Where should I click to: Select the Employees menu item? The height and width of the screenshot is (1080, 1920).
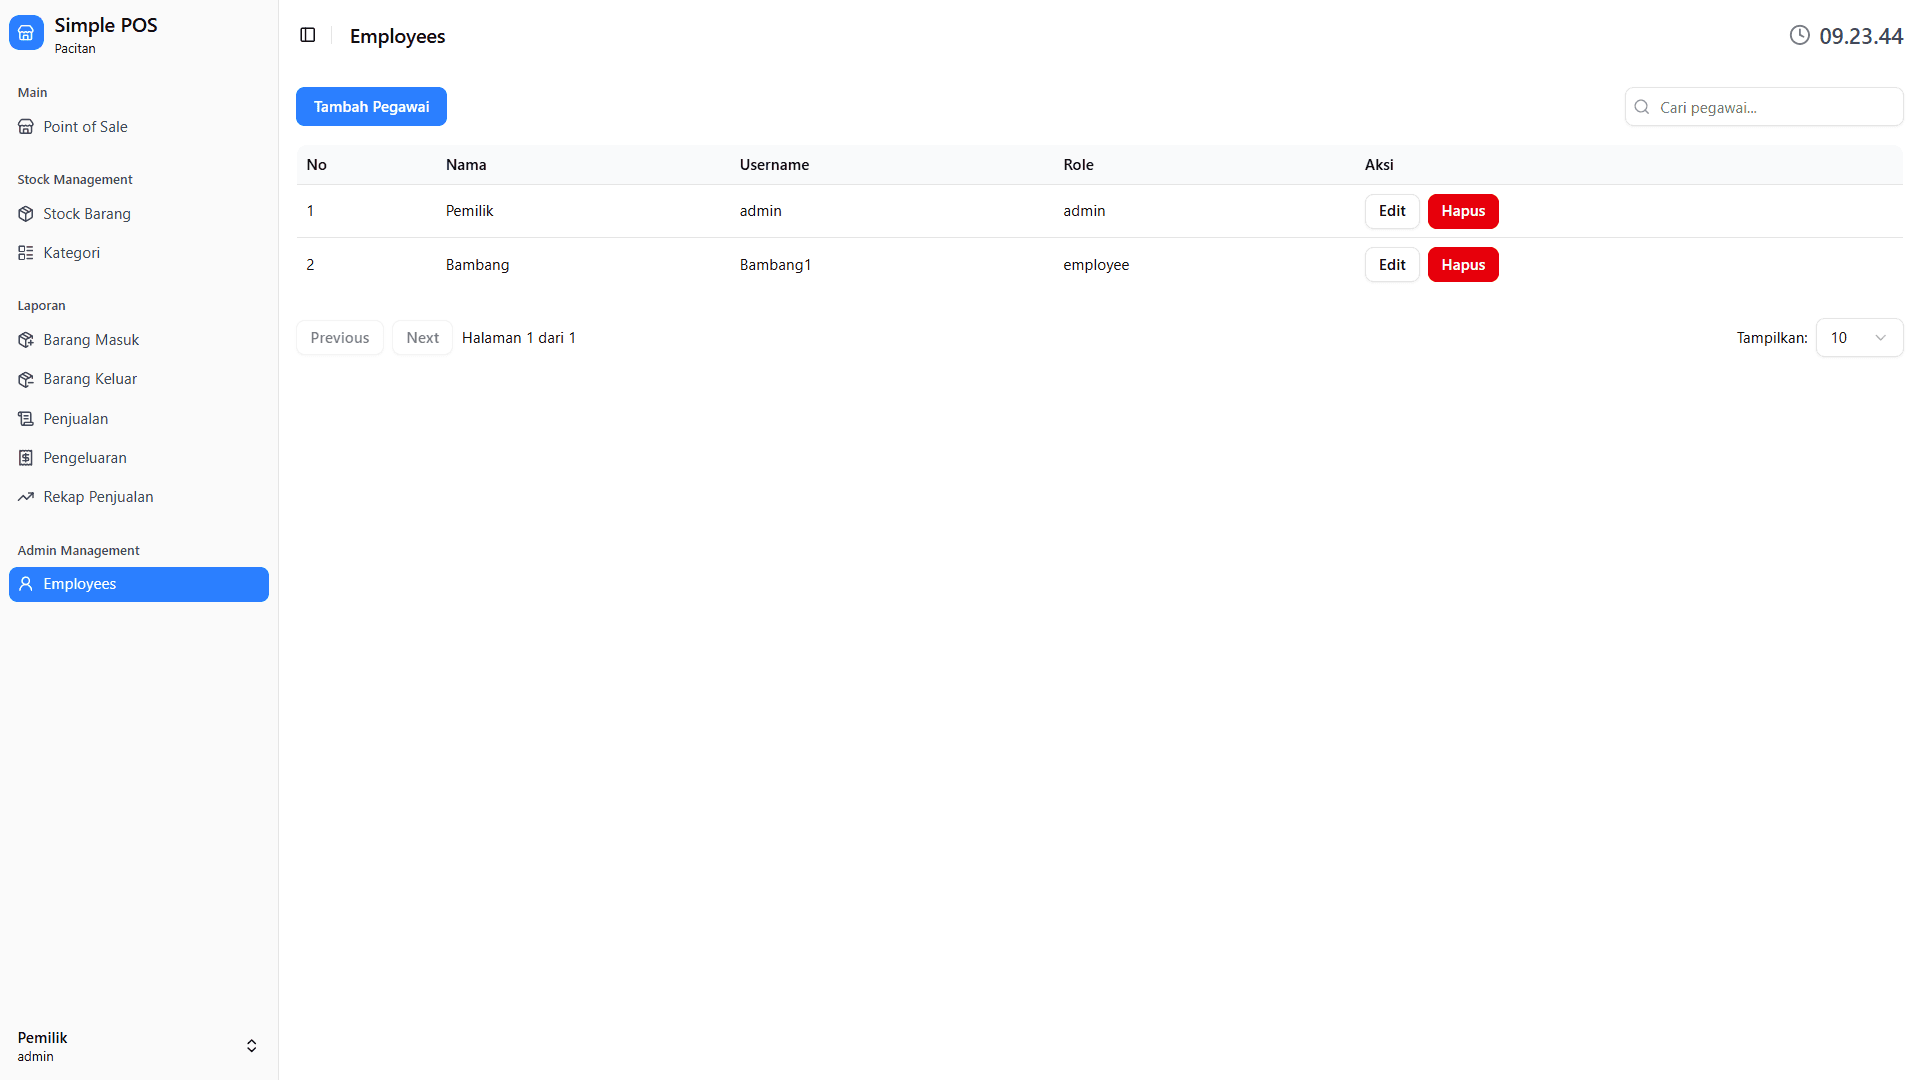(139, 584)
